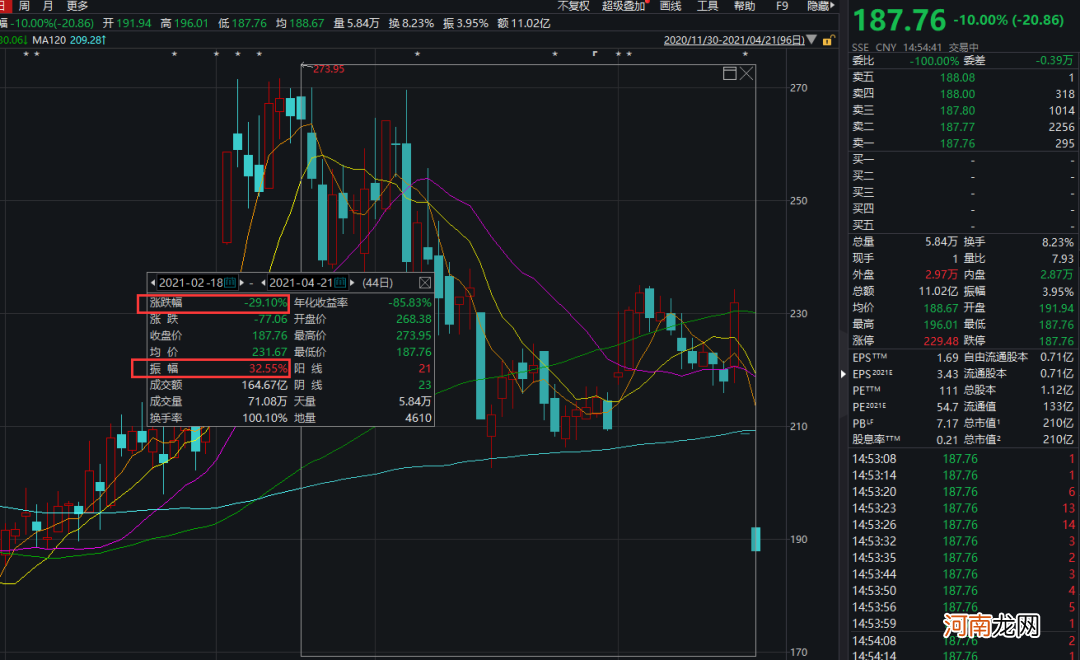Open calendar picker for end date 2021-04-21
Screen dimensions: 1080x660
tap(339, 283)
